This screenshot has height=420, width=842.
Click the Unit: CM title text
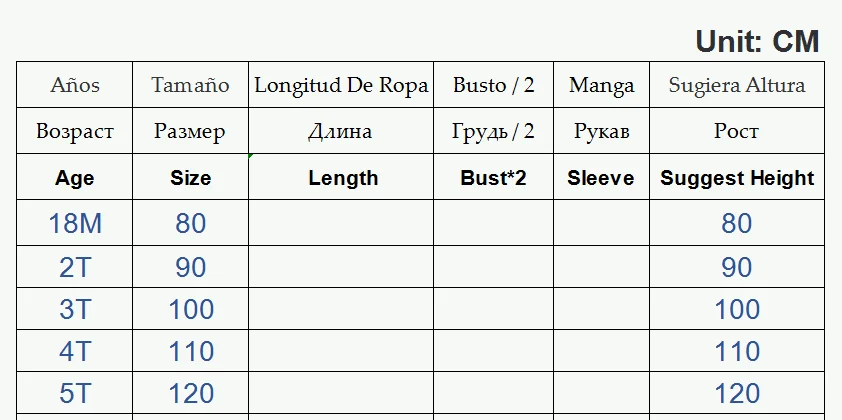pos(757,42)
